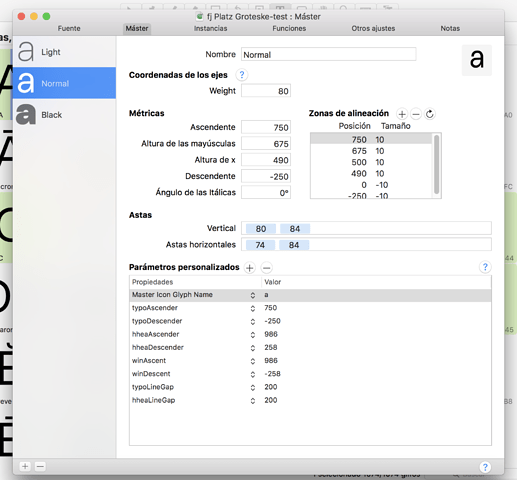Select alignment zone at position 675
The height and width of the screenshot is (480, 517).
(371, 151)
